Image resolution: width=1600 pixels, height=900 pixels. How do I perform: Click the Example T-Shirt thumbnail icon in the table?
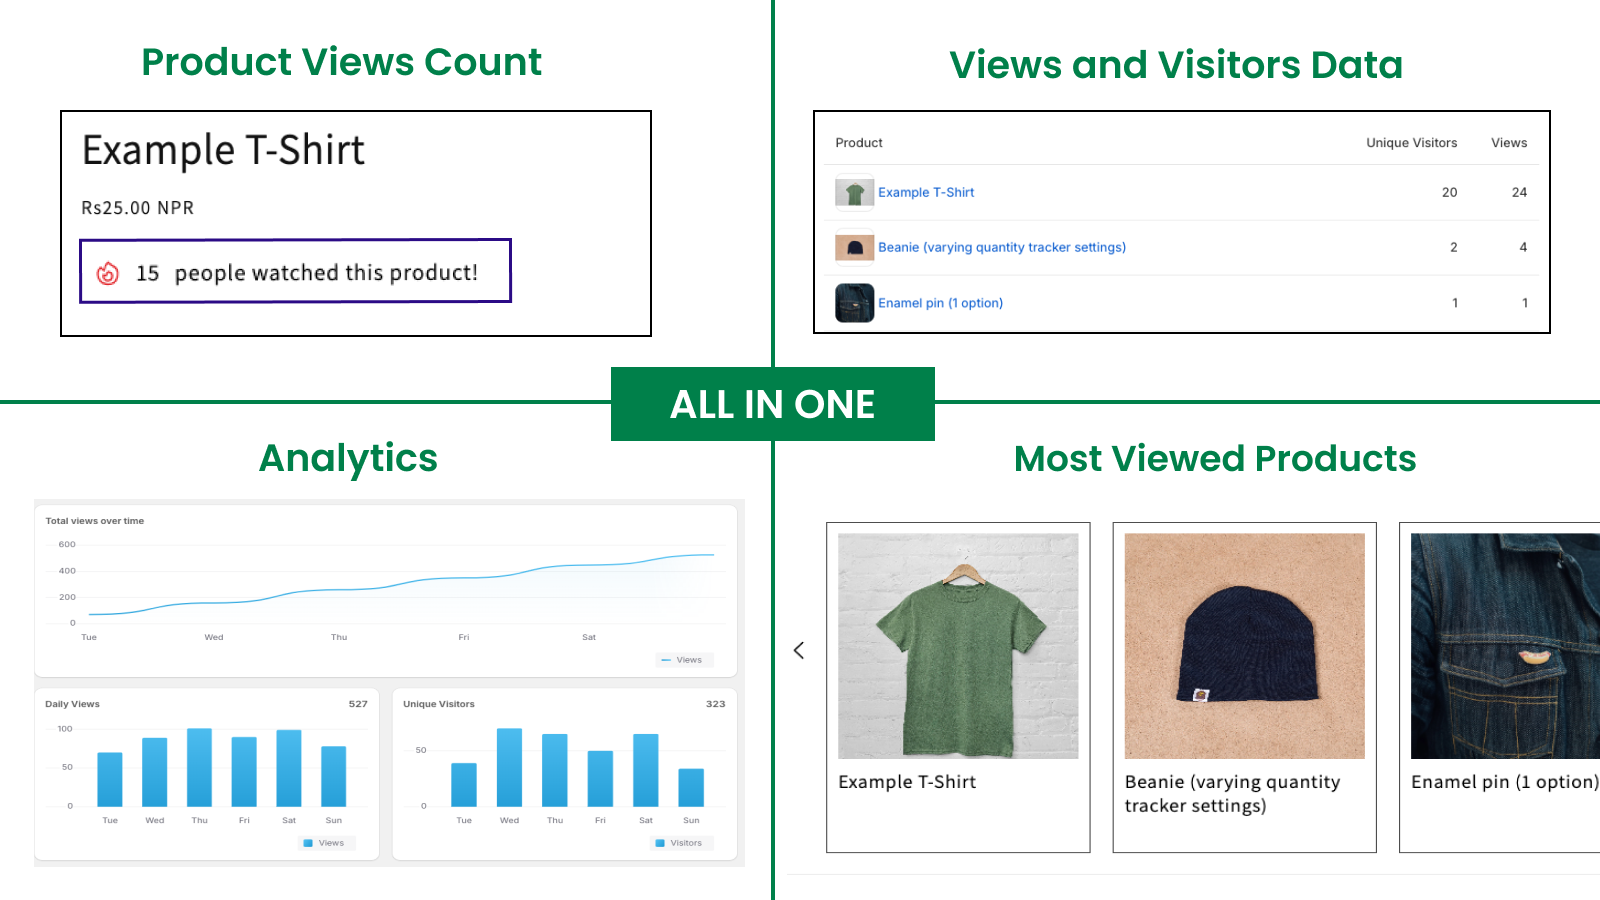tap(854, 192)
